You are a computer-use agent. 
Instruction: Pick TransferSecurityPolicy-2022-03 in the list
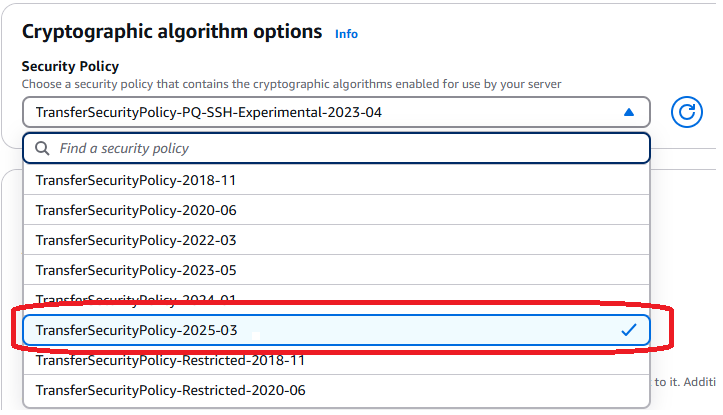135,241
